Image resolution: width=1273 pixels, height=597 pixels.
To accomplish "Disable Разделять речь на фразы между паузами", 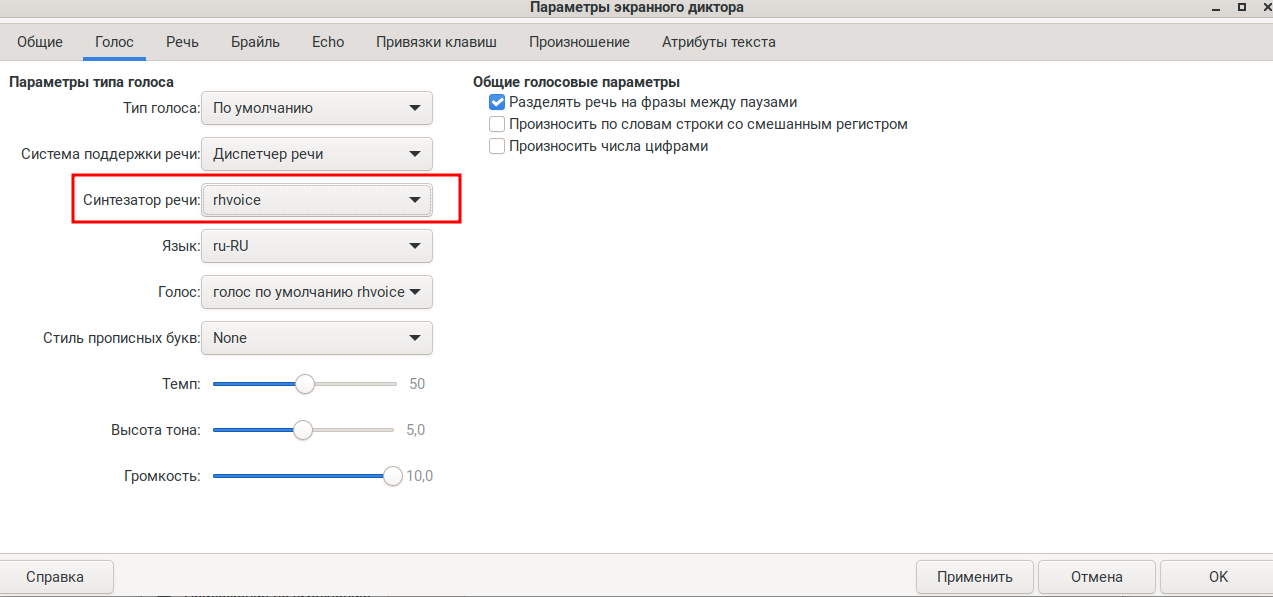I will 497,102.
